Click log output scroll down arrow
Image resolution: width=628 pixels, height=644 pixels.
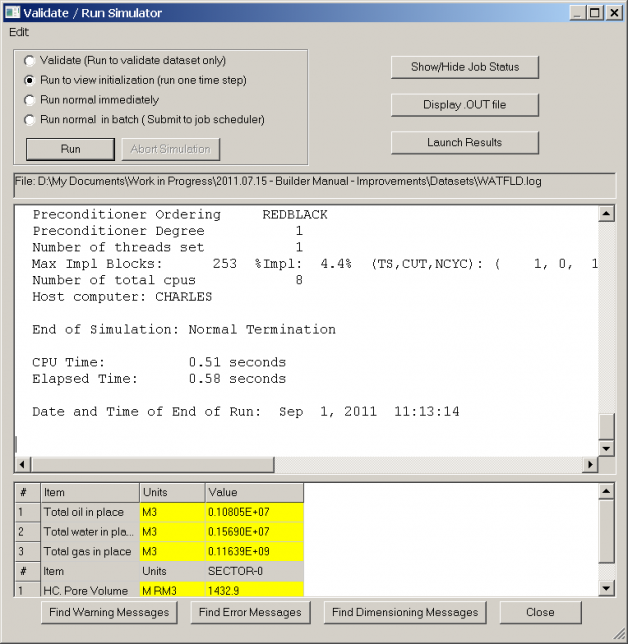[605, 449]
